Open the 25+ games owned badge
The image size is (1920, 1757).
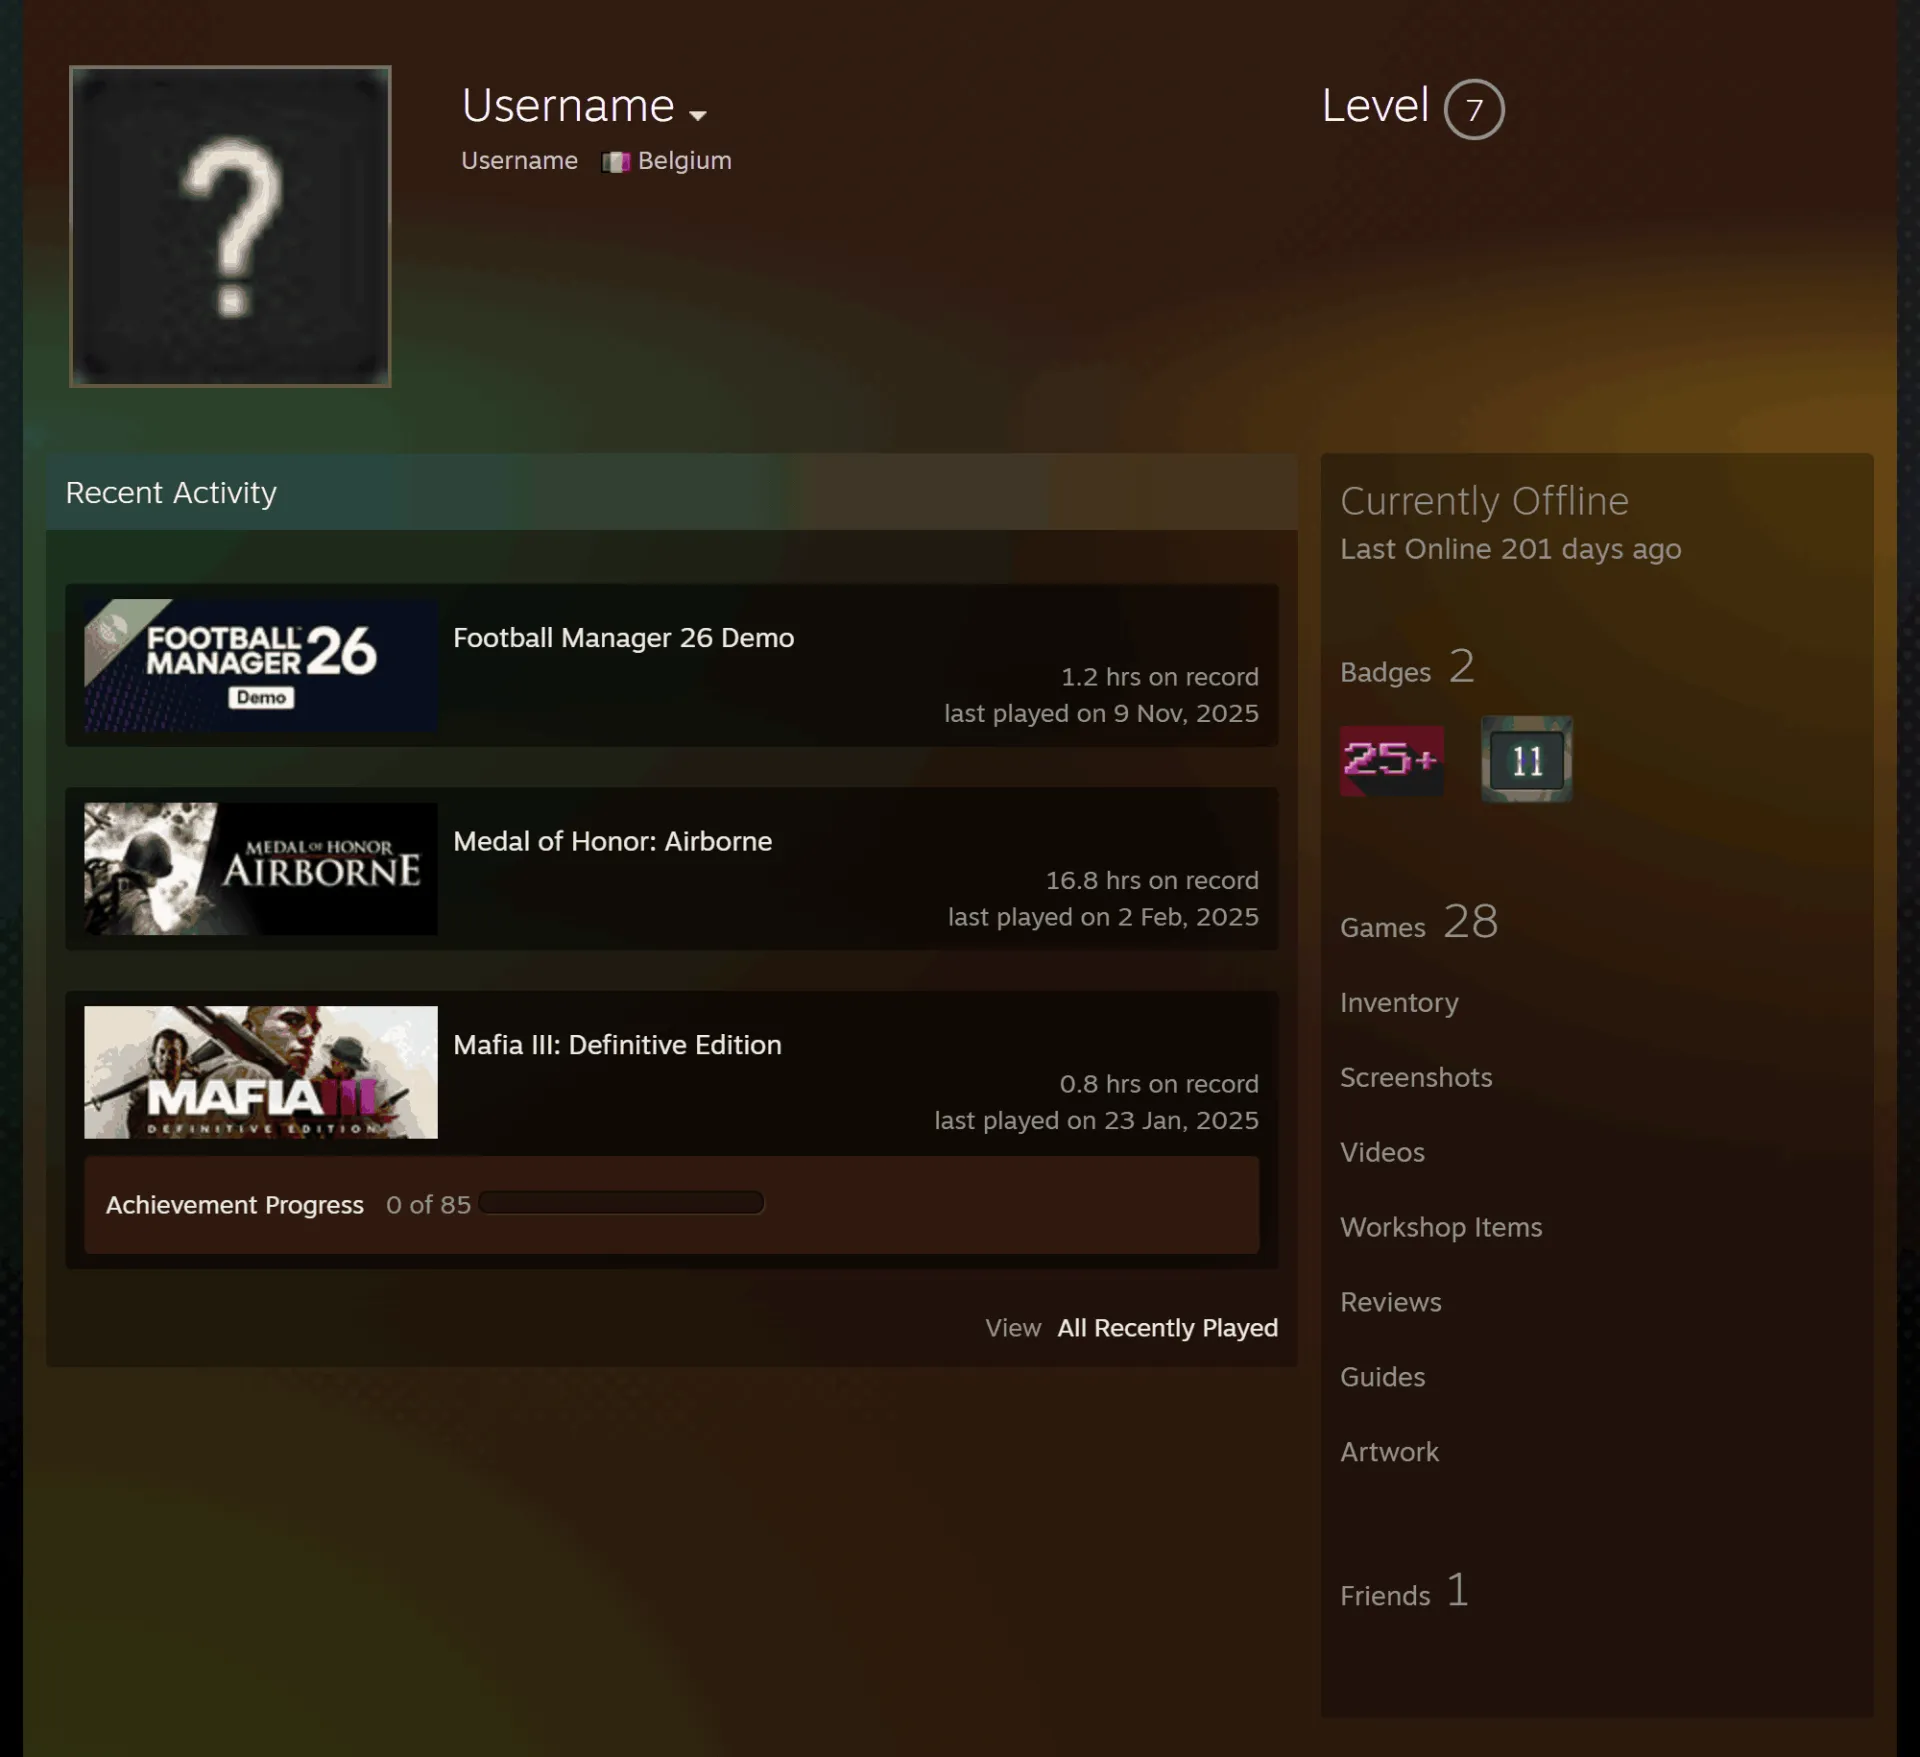(1391, 760)
